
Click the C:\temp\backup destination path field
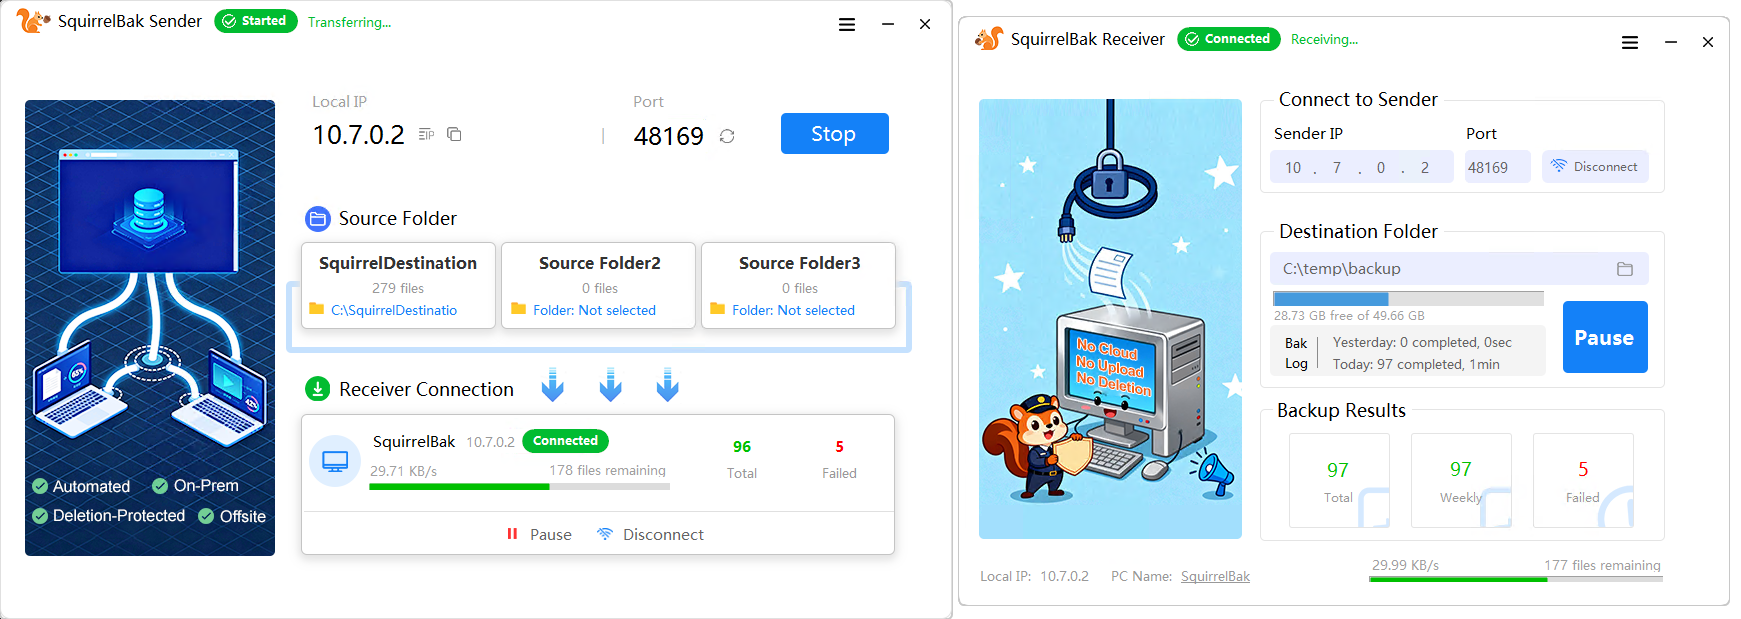(1459, 269)
